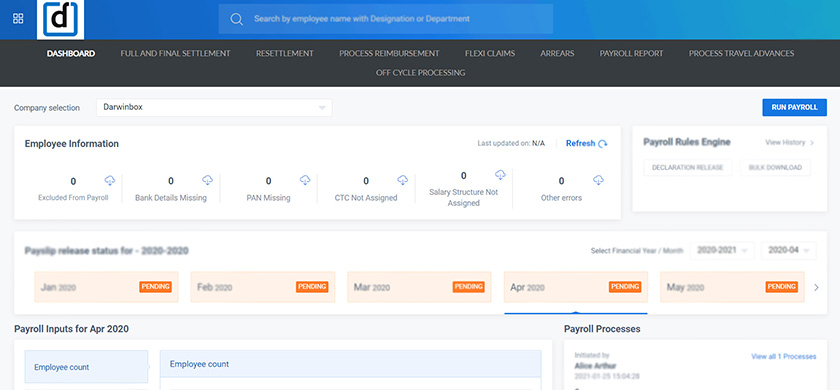The height and width of the screenshot is (390, 840).
Task: Click the Bank Details Missing label
Action: point(171,198)
